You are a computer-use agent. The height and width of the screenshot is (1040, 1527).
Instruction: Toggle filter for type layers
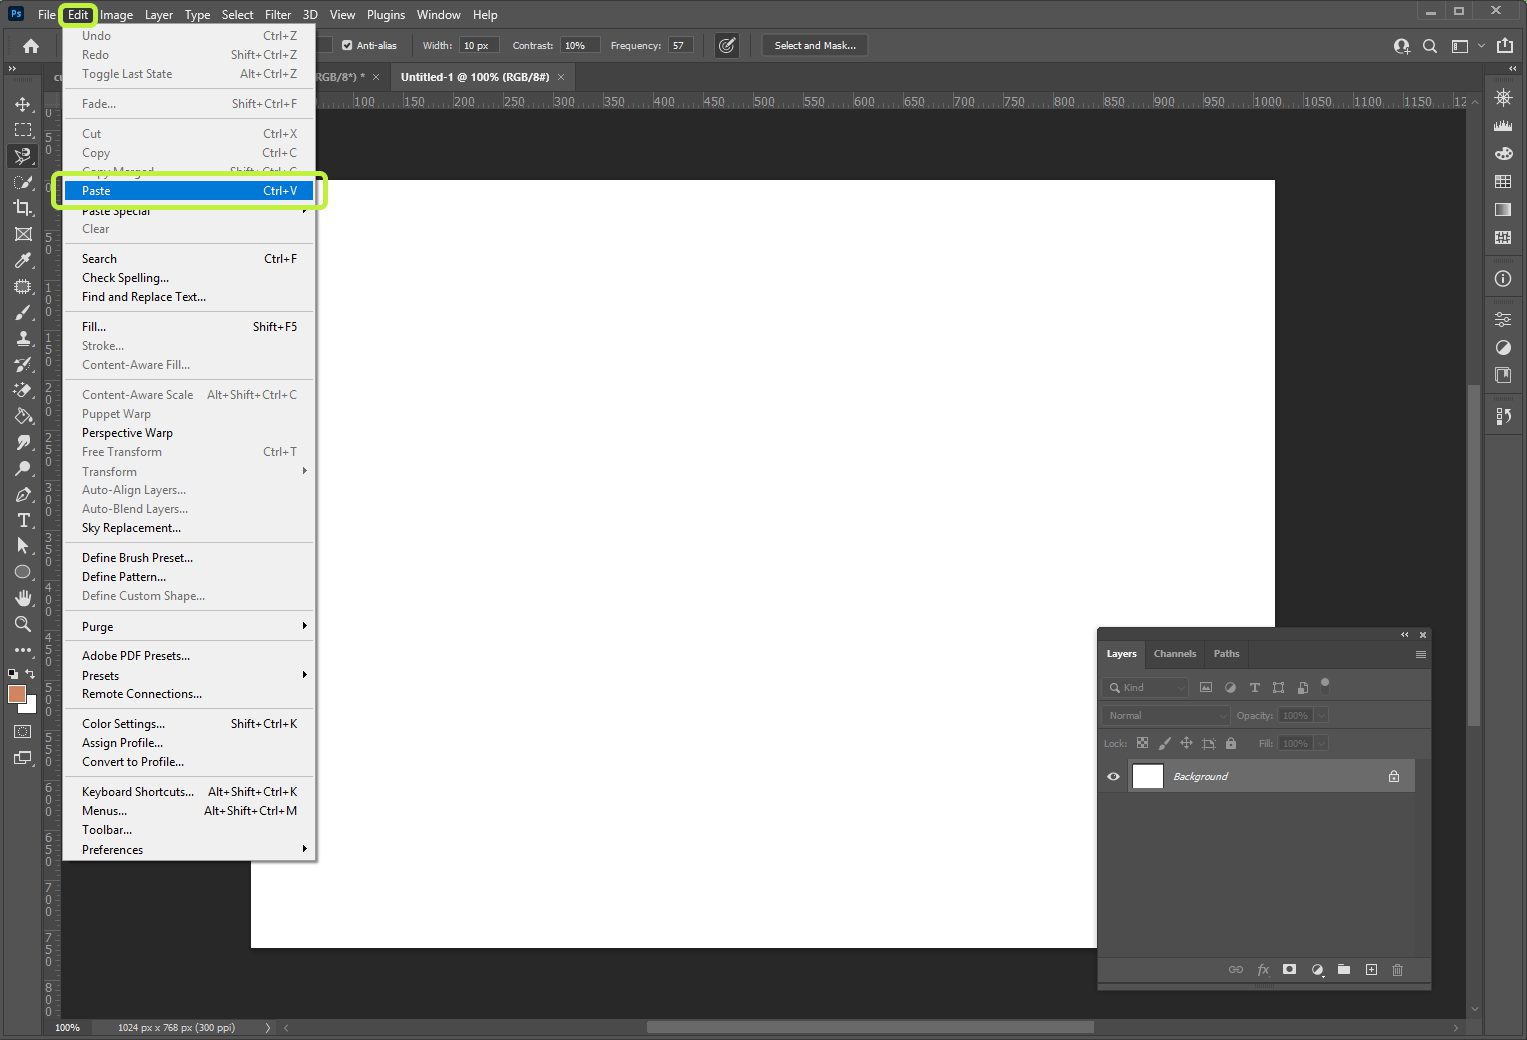(1255, 688)
